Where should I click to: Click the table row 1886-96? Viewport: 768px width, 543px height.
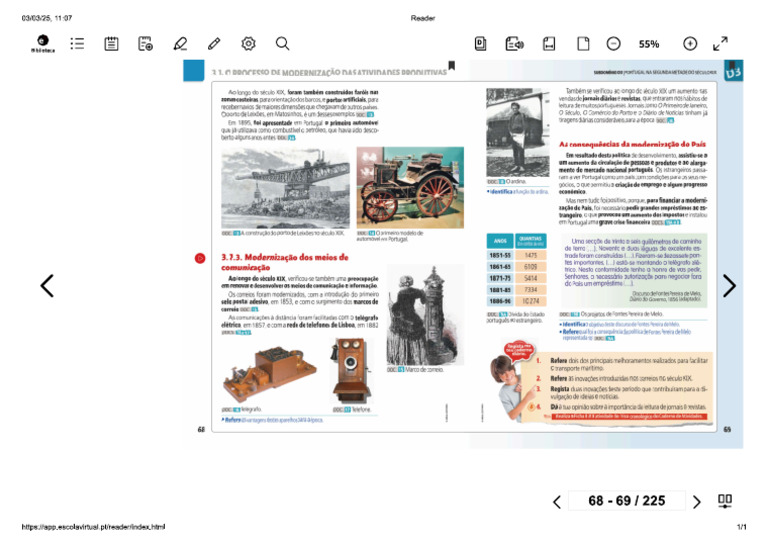tap(516, 301)
